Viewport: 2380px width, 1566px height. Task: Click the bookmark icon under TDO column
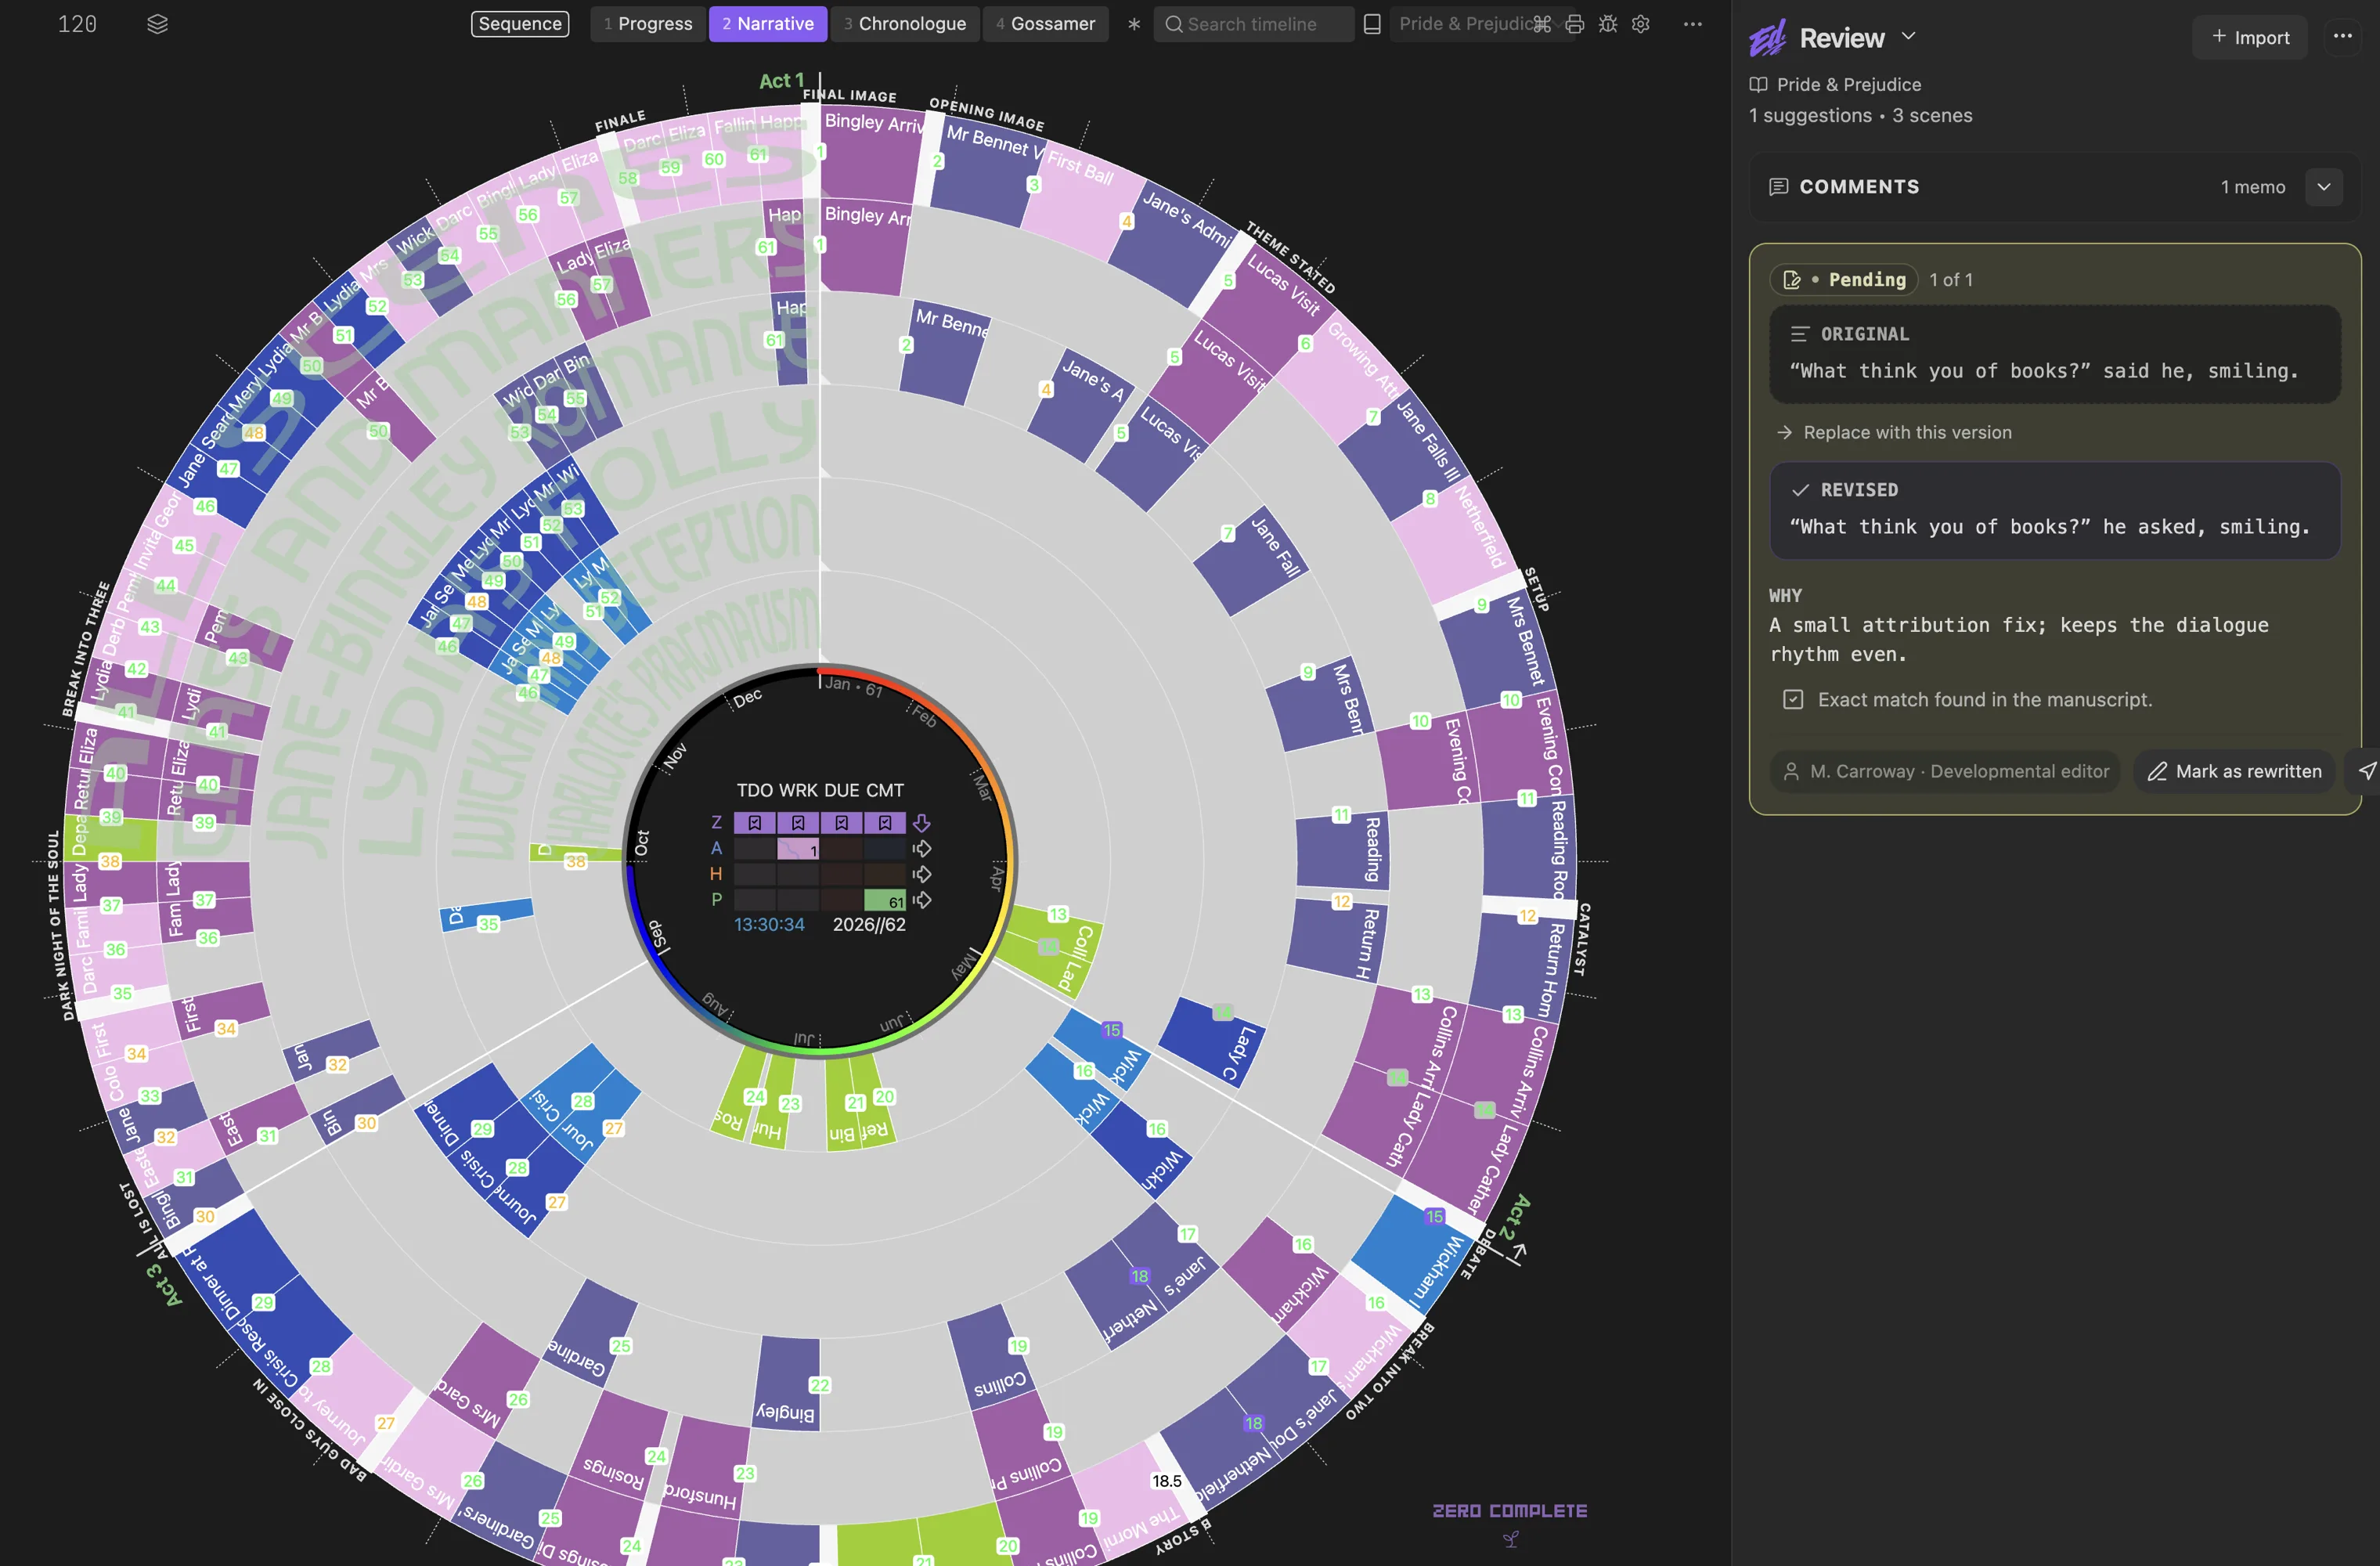pos(755,823)
